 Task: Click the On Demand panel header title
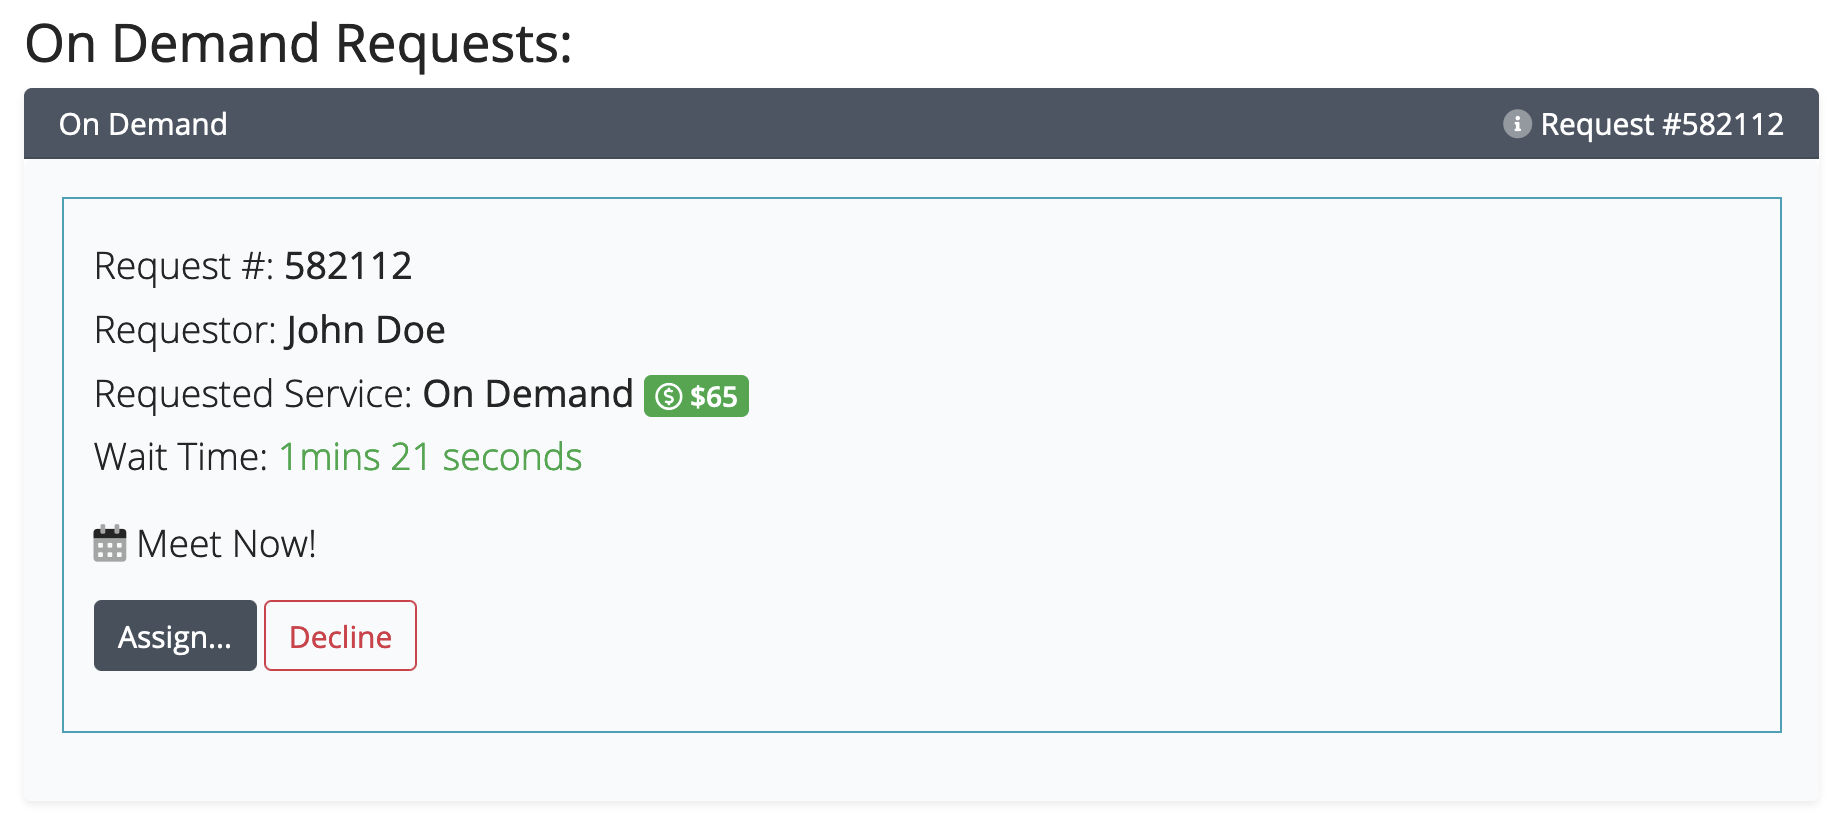[143, 124]
